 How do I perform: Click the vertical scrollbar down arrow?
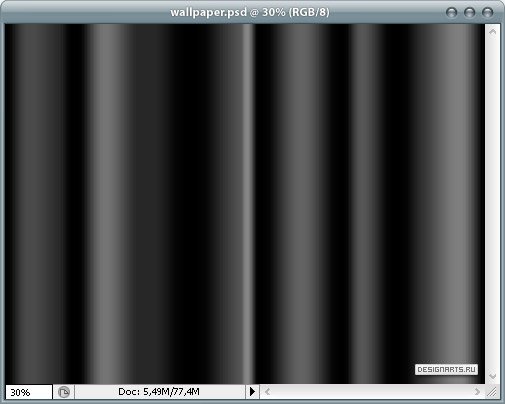[493, 376]
